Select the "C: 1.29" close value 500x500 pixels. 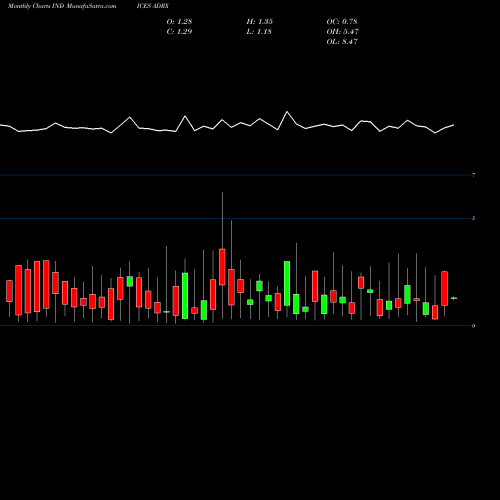coord(179,32)
